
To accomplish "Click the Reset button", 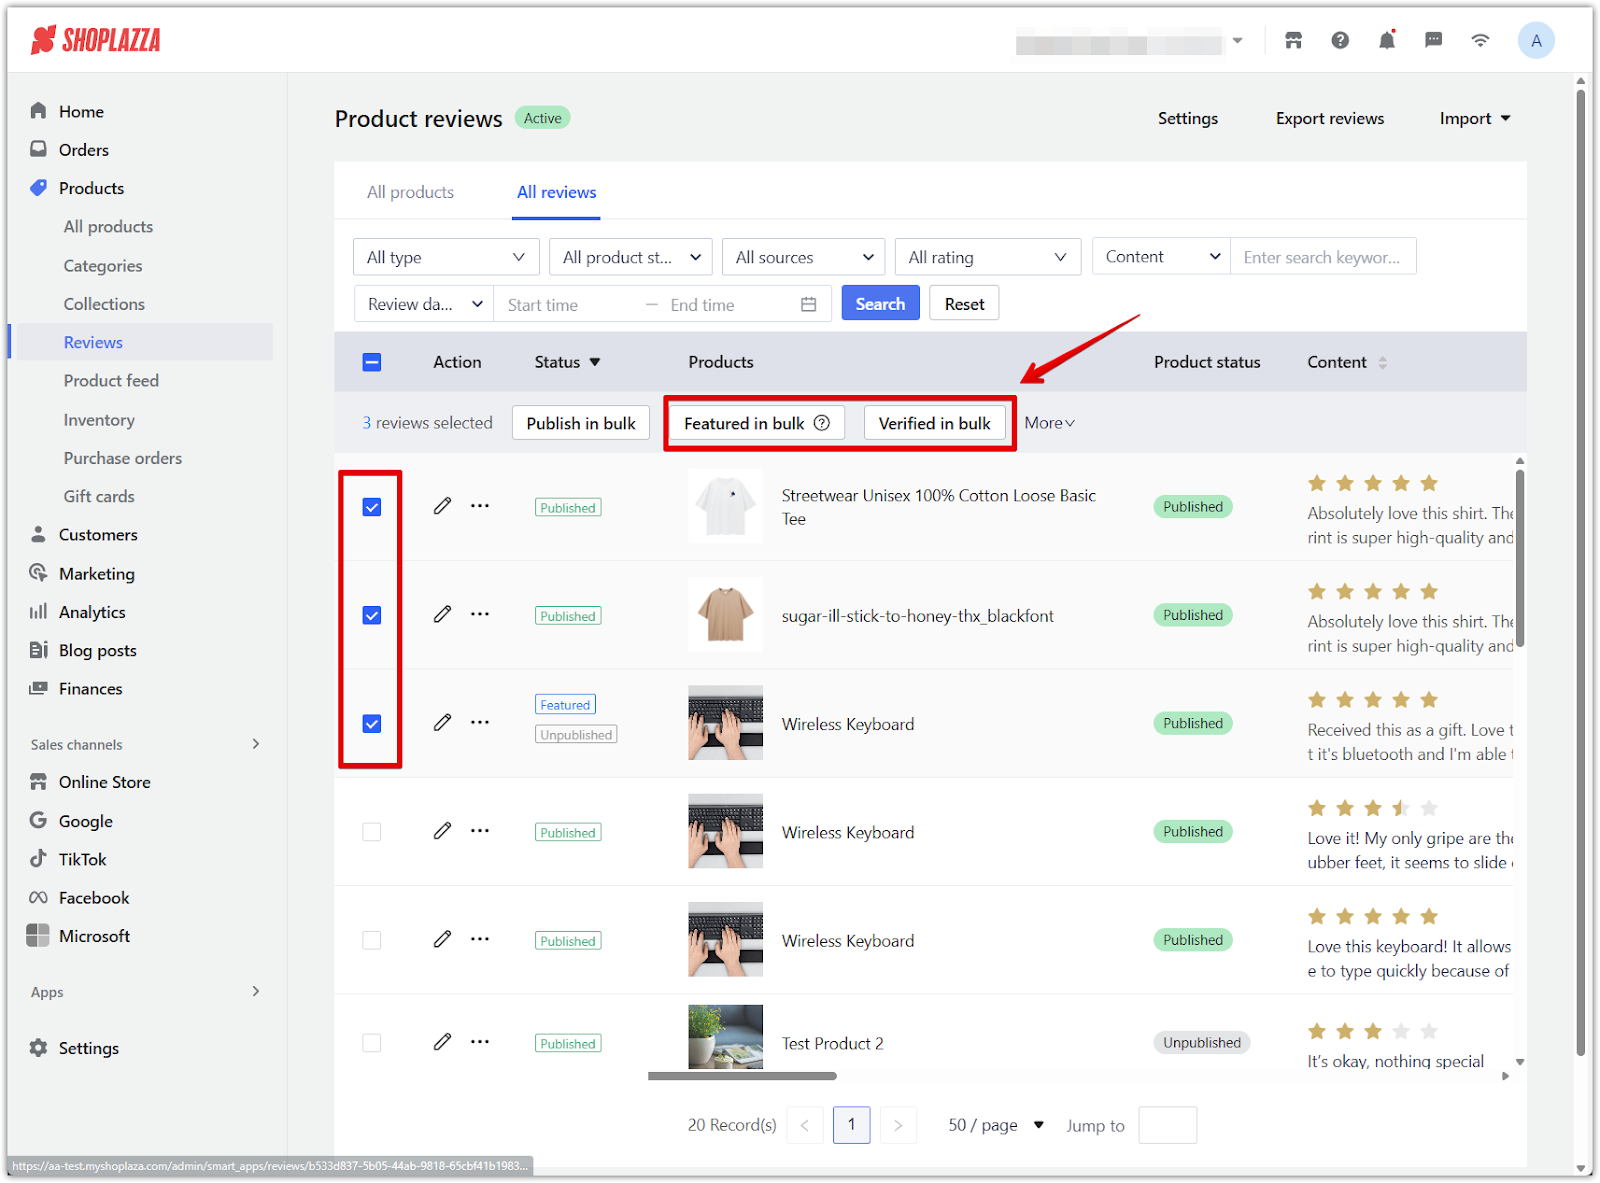I will point(964,304).
